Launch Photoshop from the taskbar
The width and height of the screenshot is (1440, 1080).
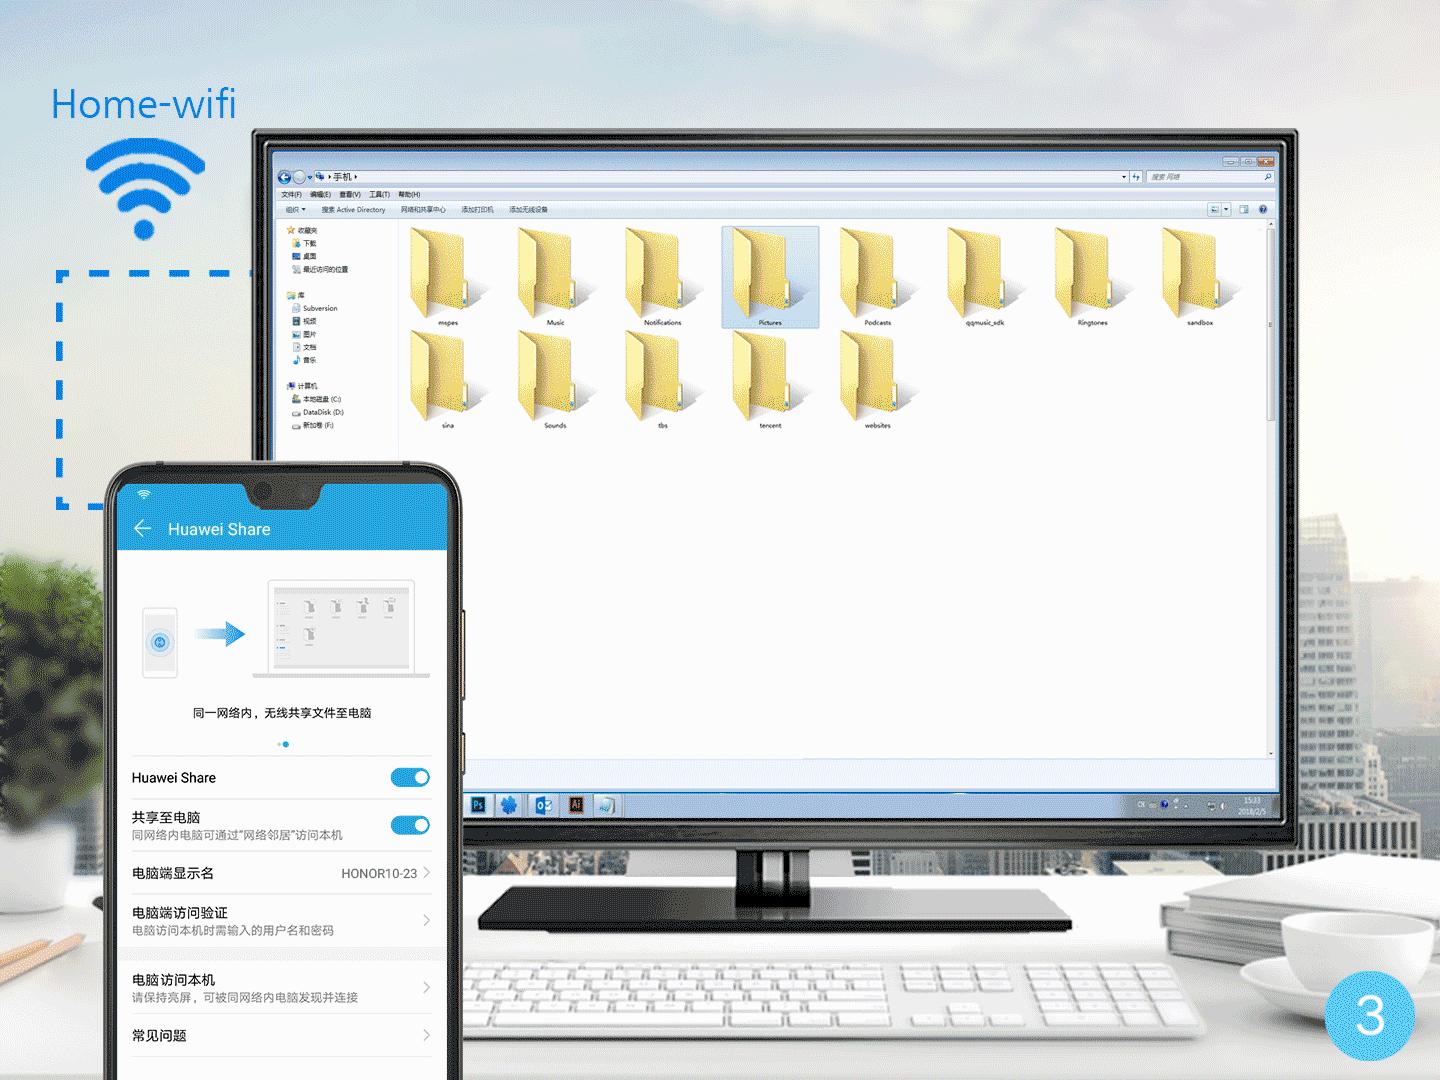[478, 805]
